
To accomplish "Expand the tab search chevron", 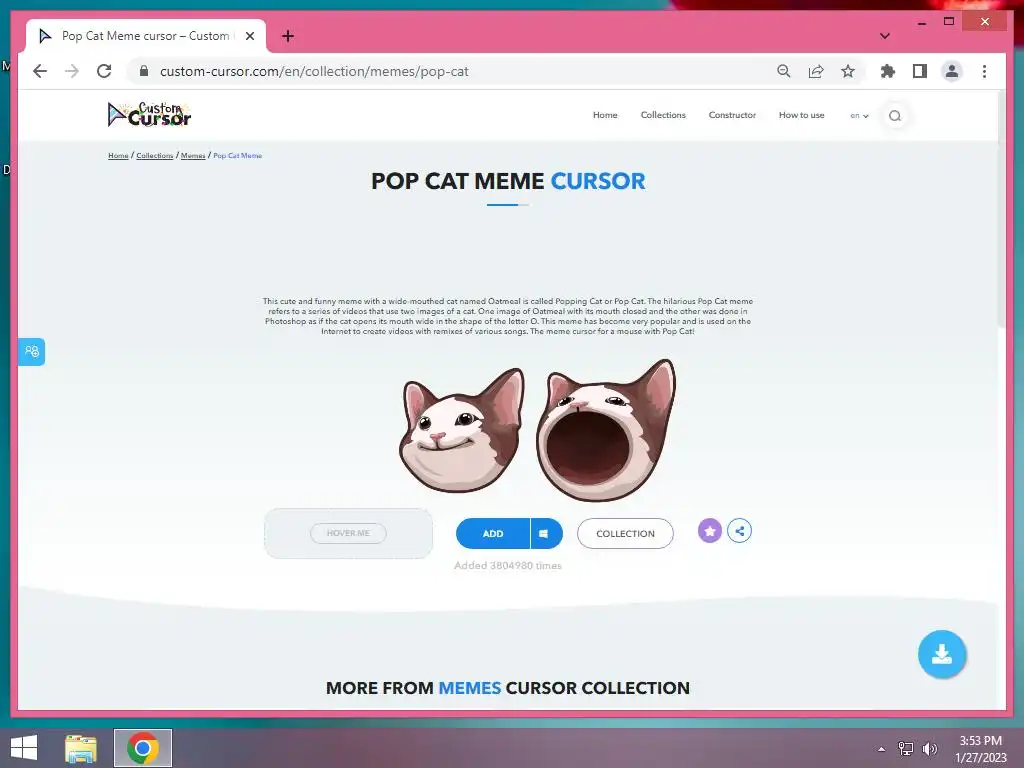I will point(884,36).
